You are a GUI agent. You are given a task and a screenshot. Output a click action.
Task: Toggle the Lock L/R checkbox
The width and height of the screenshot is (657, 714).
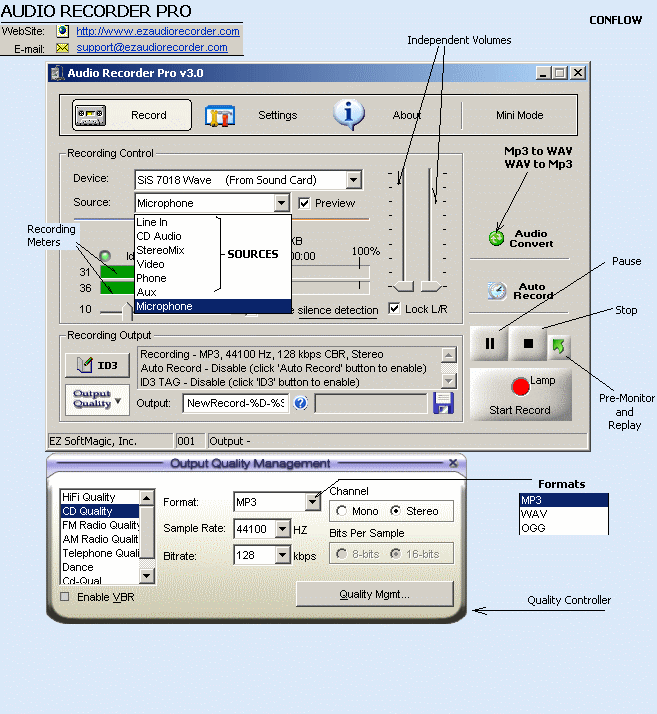pos(394,308)
